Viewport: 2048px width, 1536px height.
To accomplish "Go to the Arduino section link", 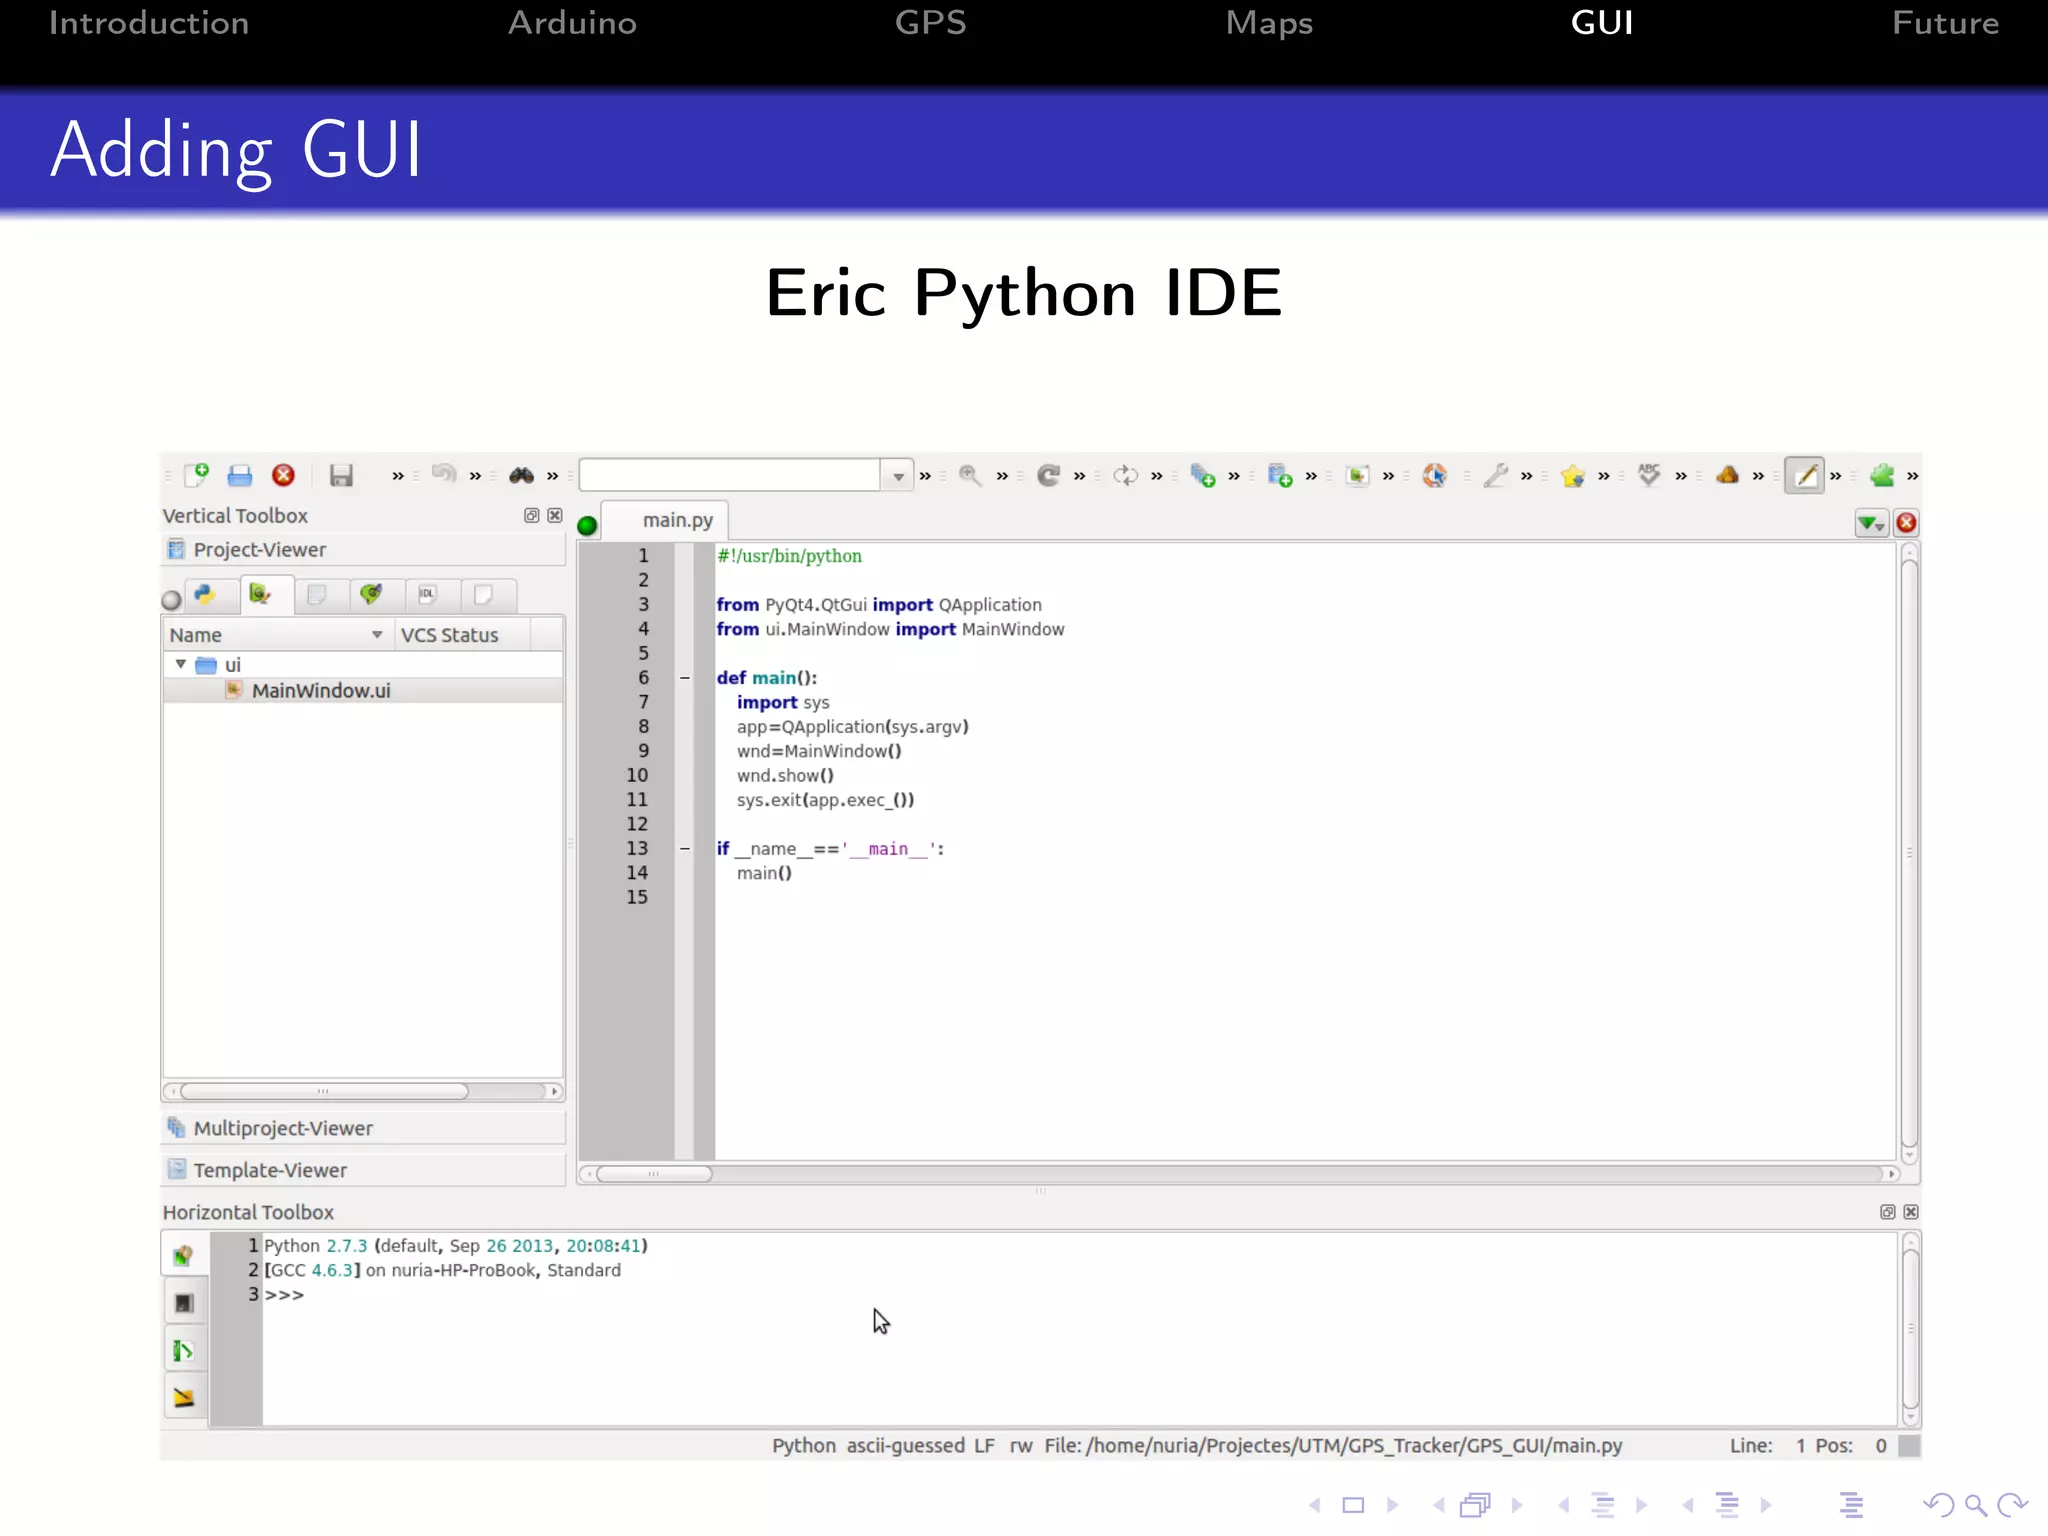I will click(572, 22).
